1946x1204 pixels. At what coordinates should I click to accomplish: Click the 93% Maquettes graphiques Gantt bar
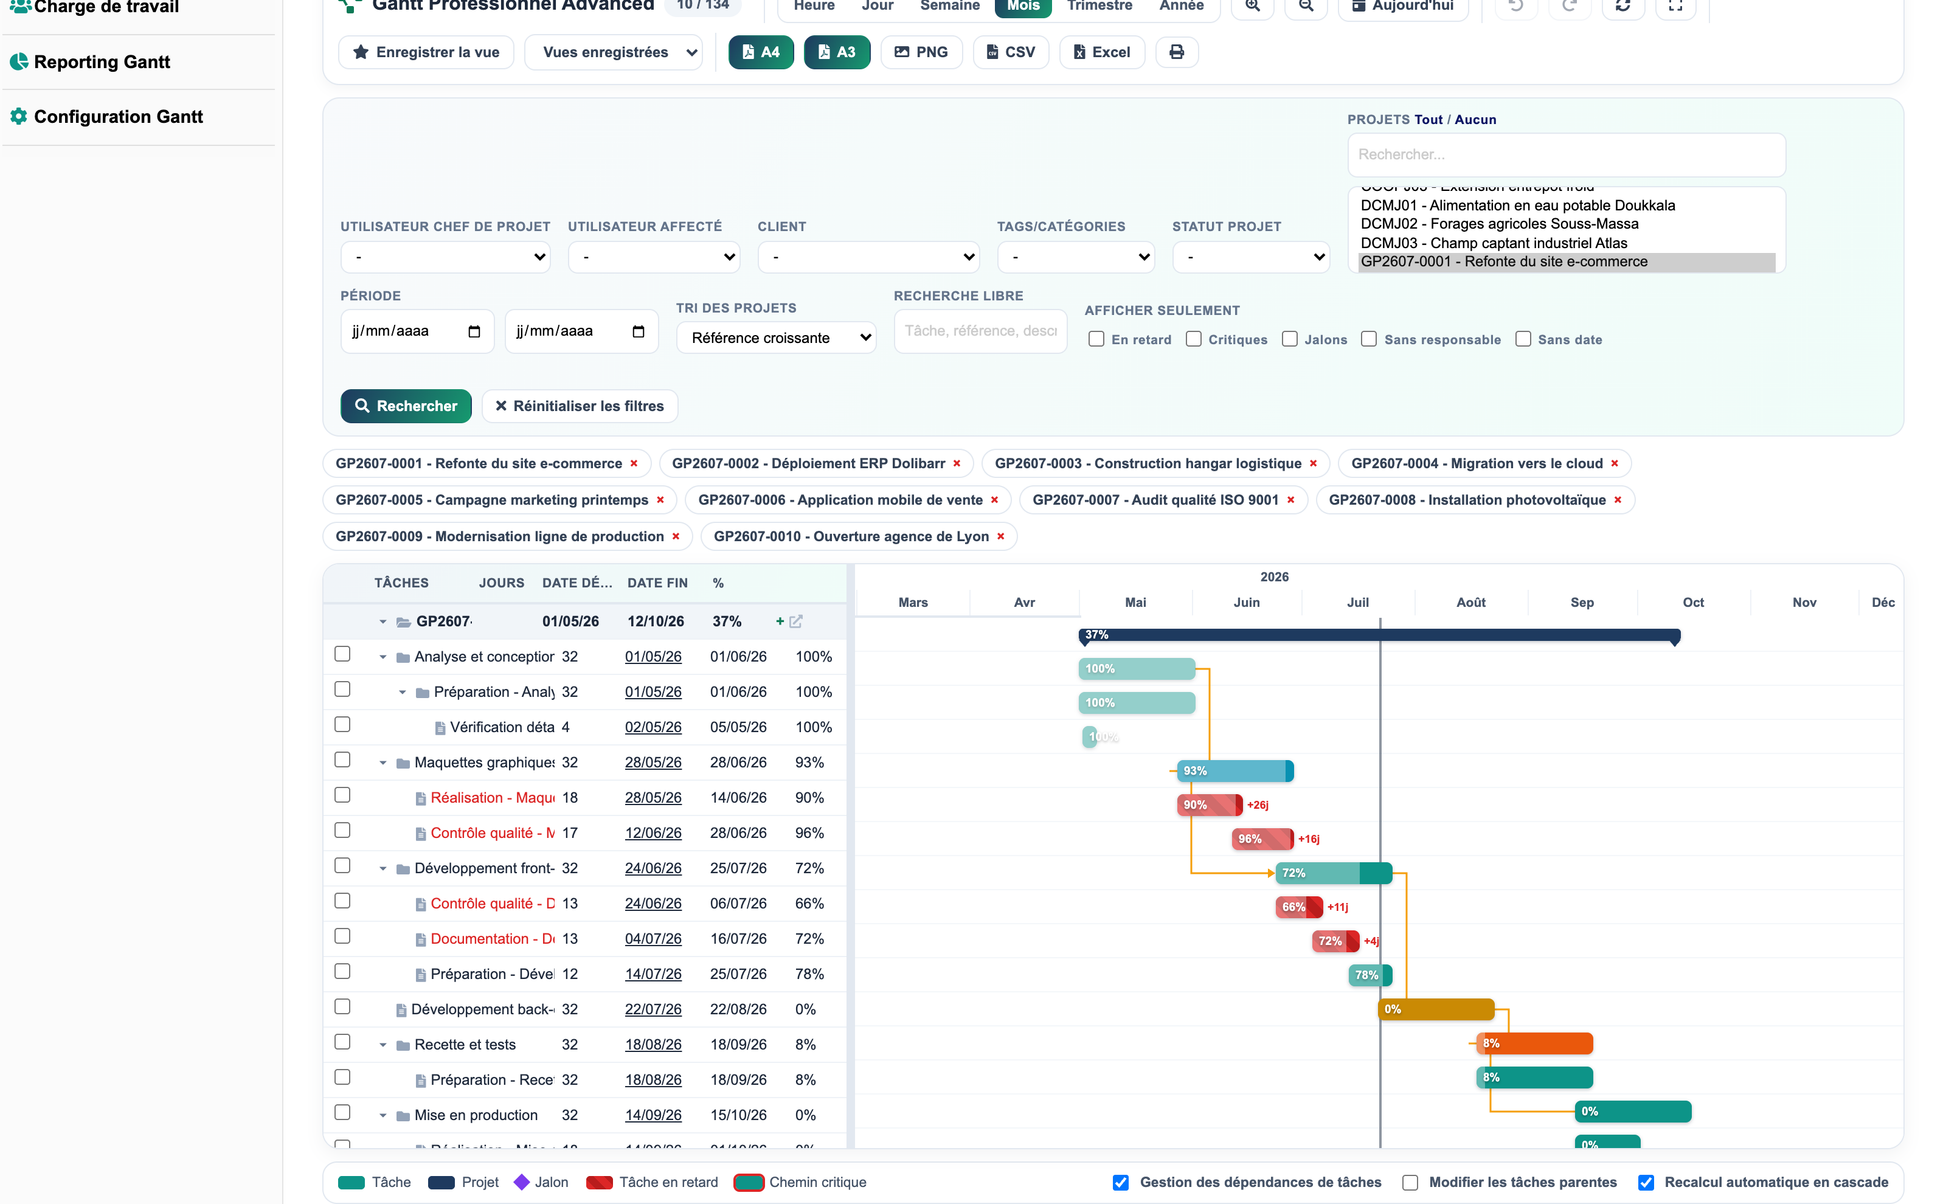point(1235,771)
